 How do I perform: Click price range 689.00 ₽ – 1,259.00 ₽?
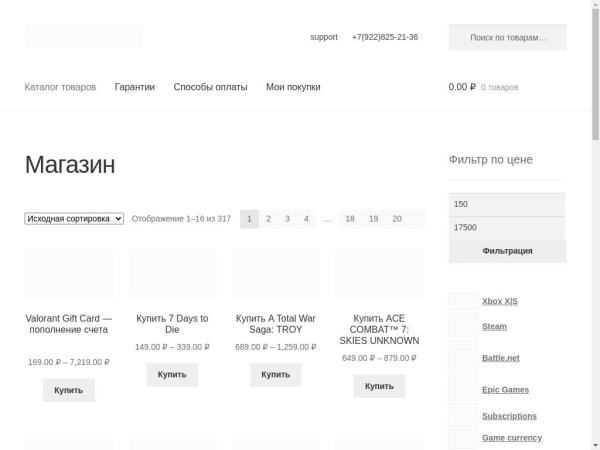coord(276,347)
